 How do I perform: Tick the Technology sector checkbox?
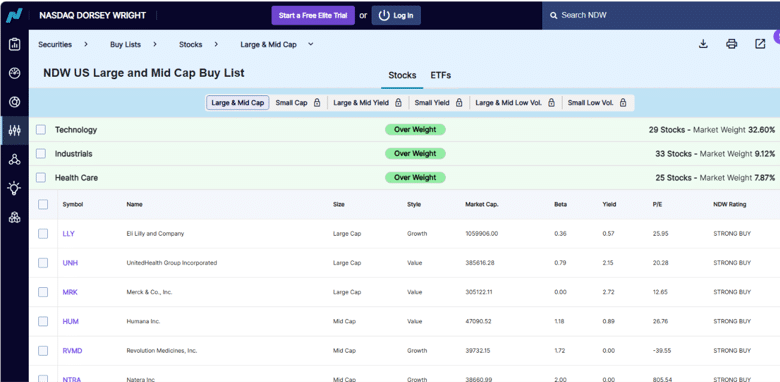[41, 130]
